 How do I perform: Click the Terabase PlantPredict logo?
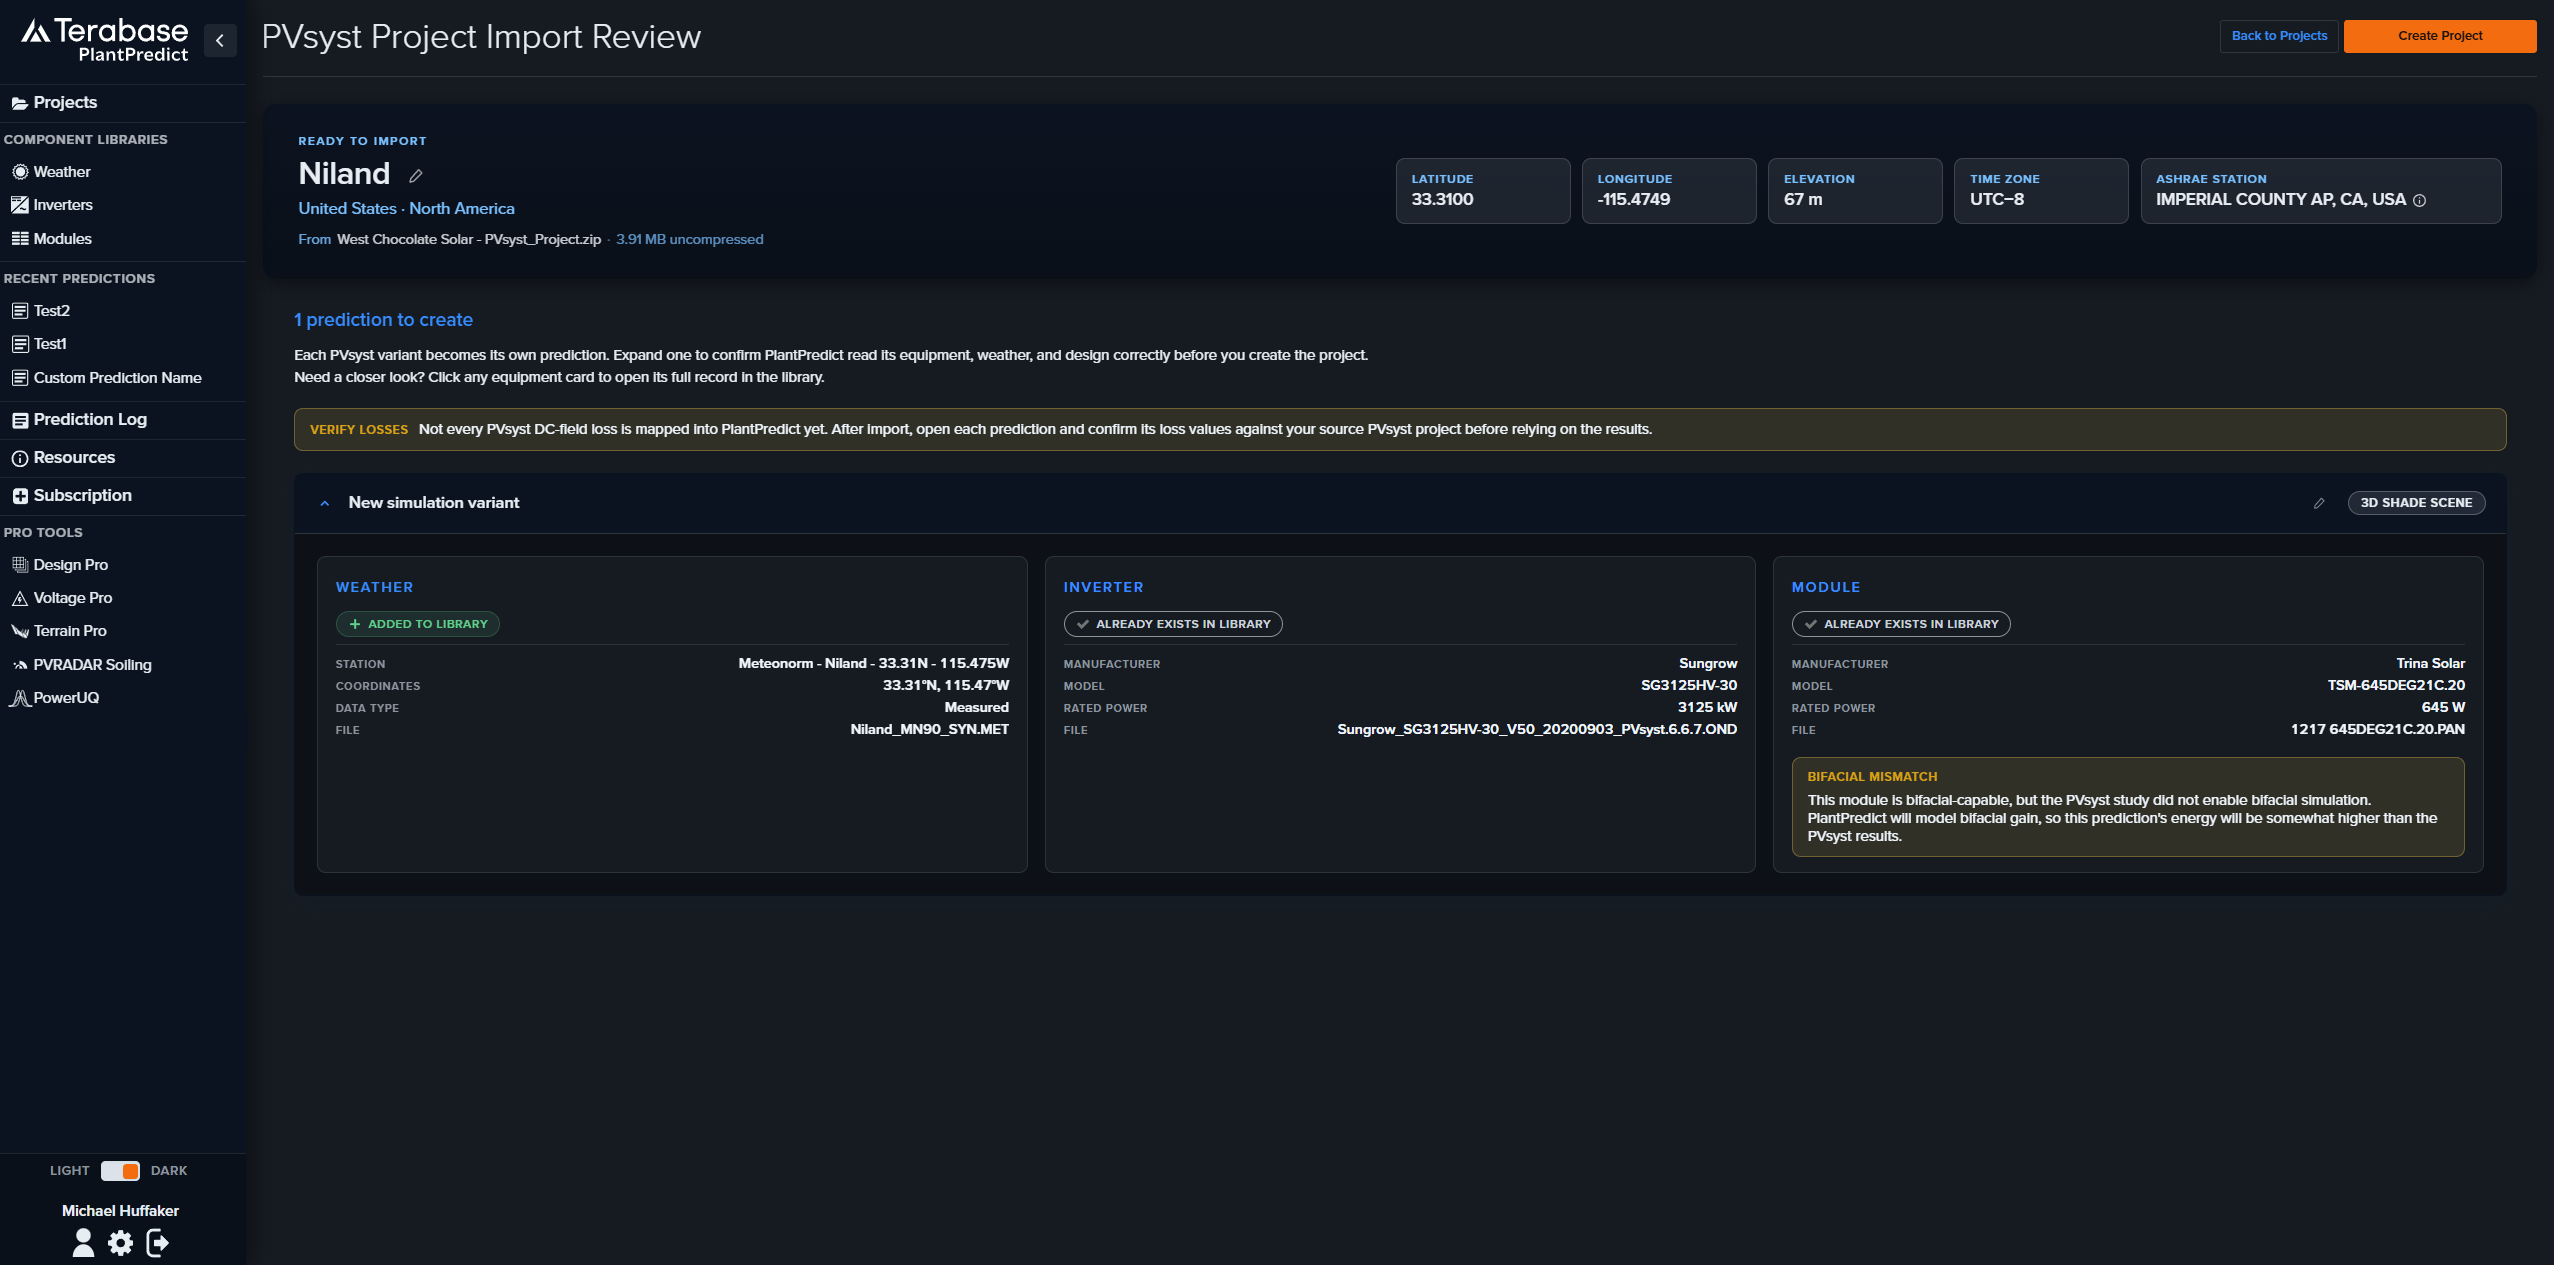click(105, 40)
